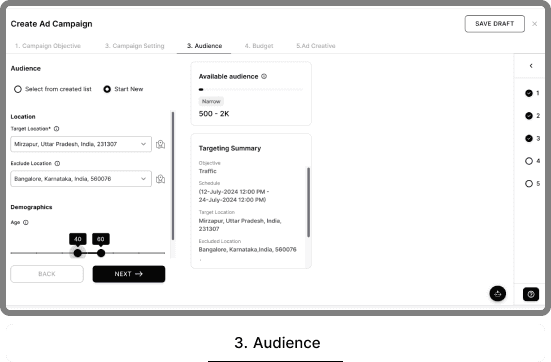Open the 5. Ad Creative tab
The image size is (551, 362).
tap(316, 46)
